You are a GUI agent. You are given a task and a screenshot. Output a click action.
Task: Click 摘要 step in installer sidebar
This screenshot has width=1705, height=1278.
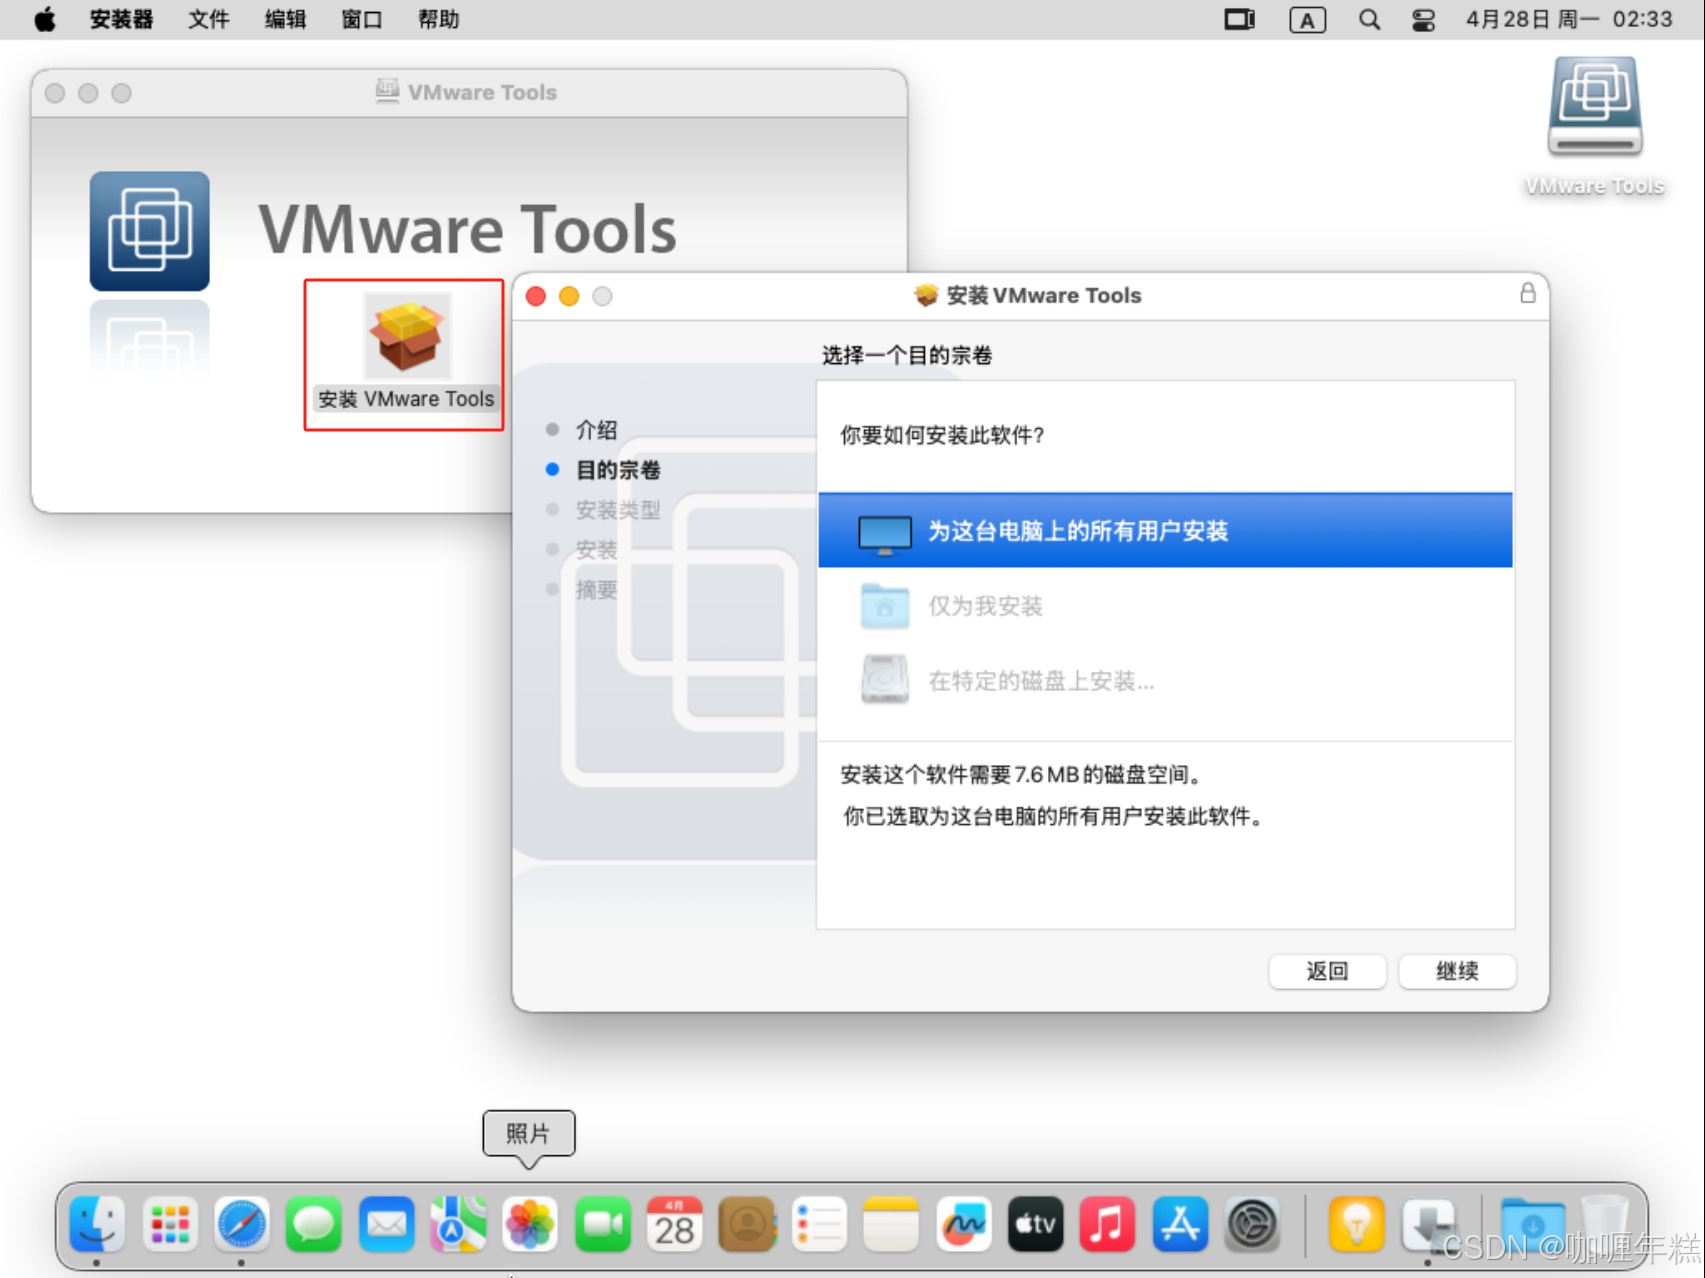596,590
